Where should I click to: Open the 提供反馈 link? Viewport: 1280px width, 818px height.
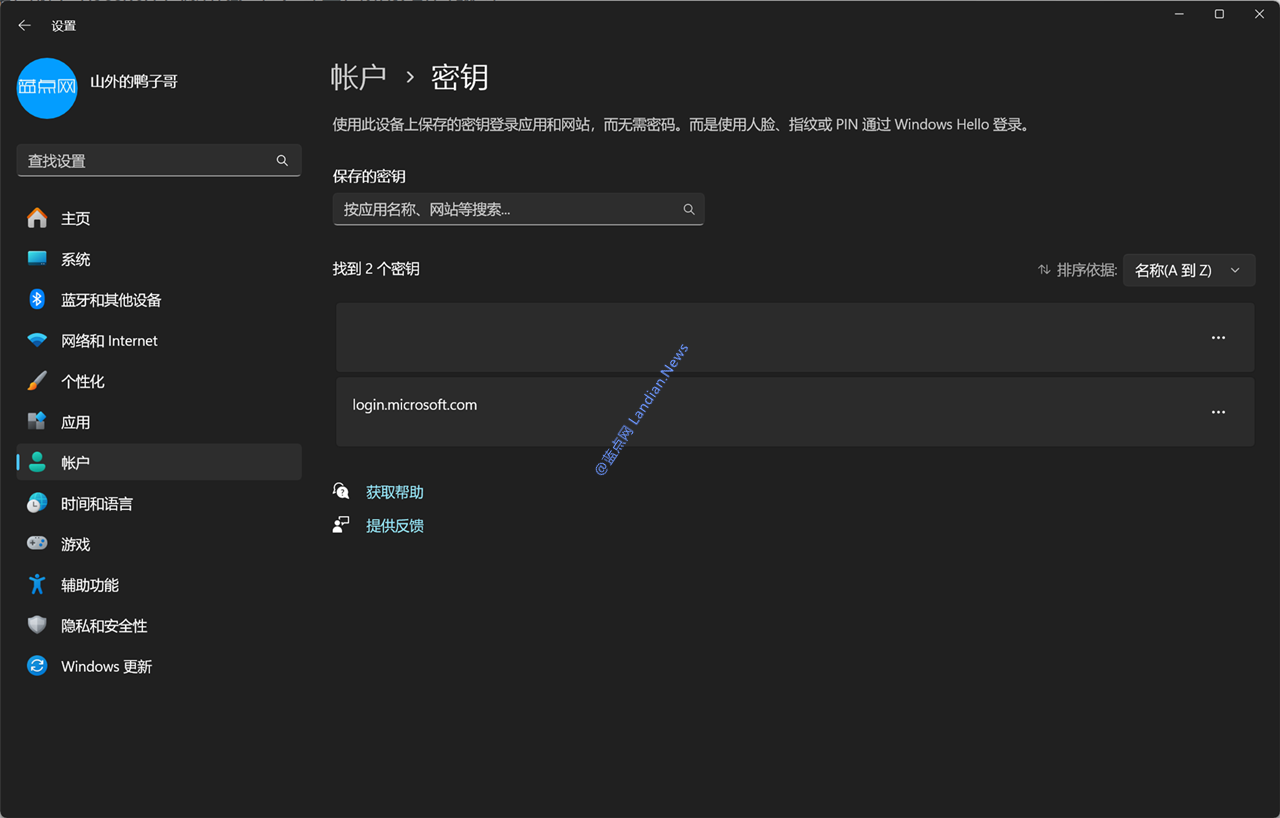pos(395,526)
